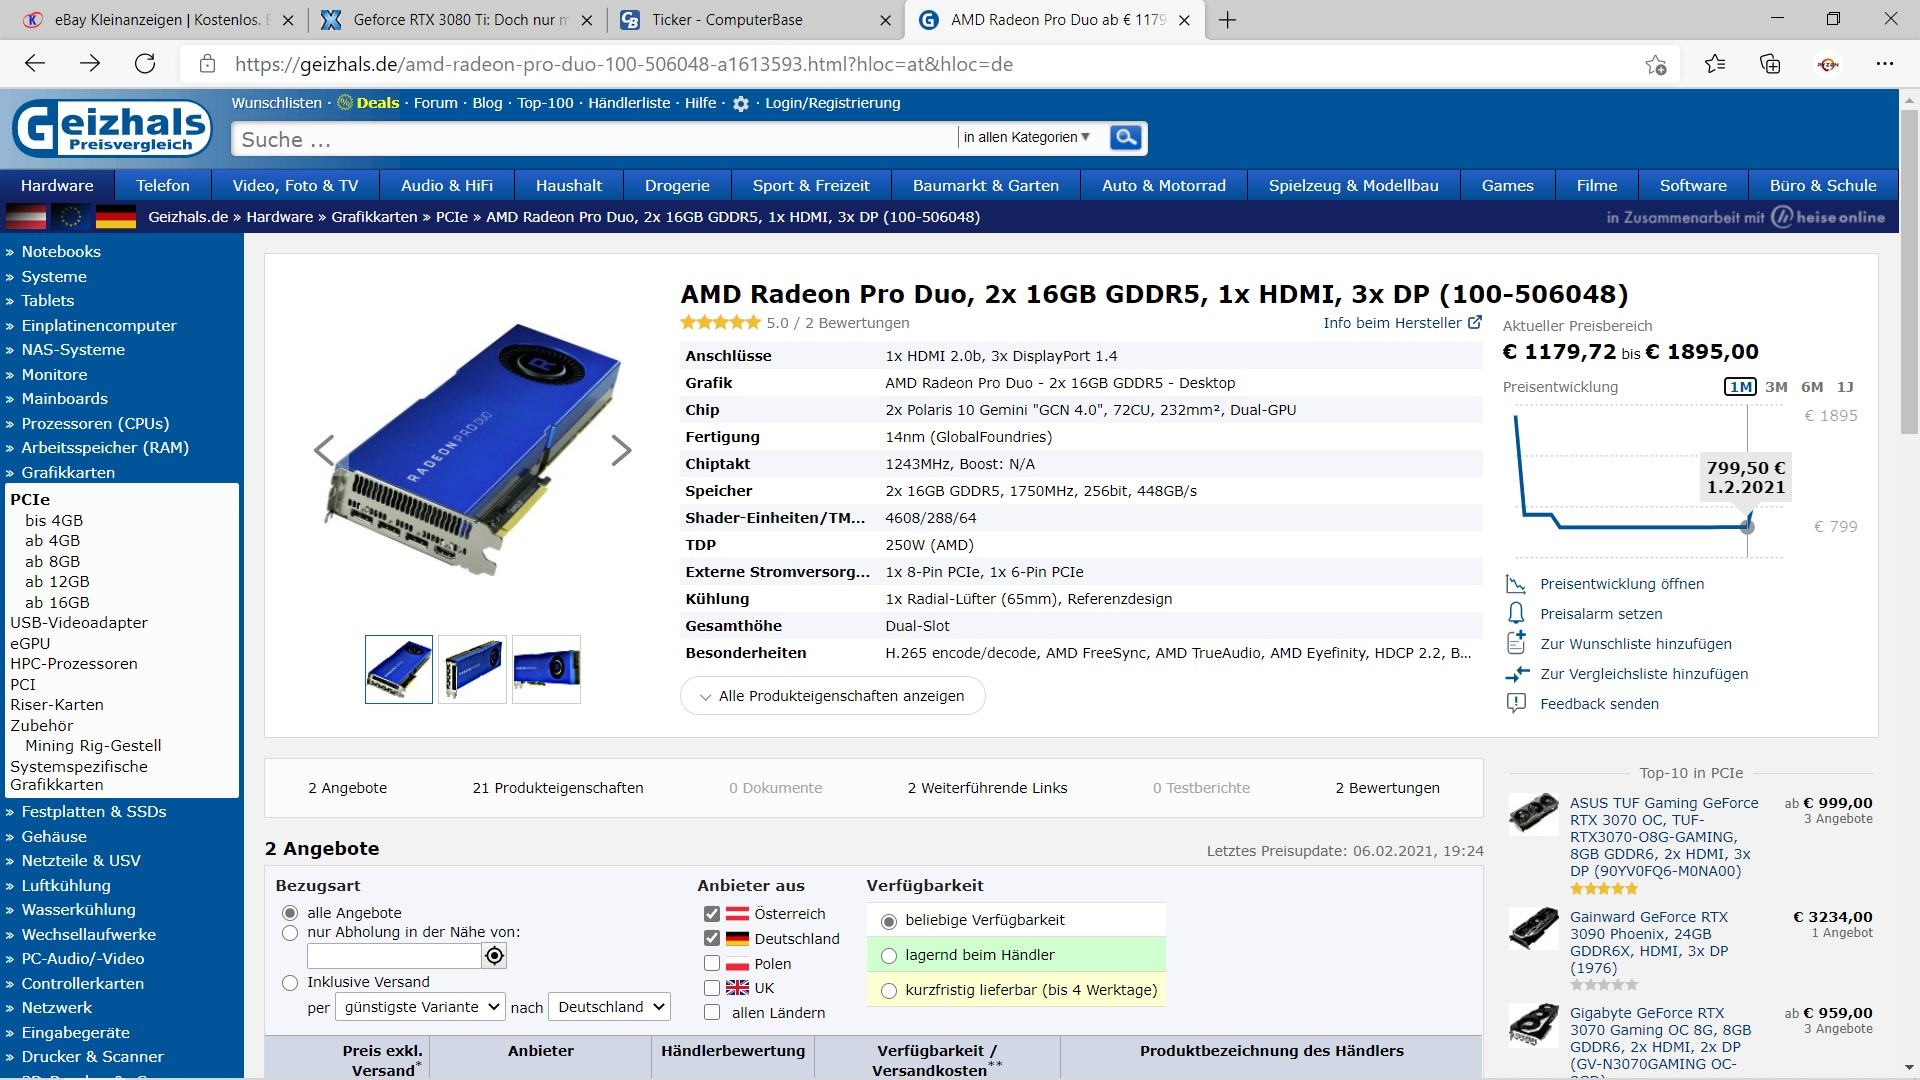Open the 'in allen Kategorien' dropdown
The image size is (1920, 1080).
click(x=1026, y=138)
